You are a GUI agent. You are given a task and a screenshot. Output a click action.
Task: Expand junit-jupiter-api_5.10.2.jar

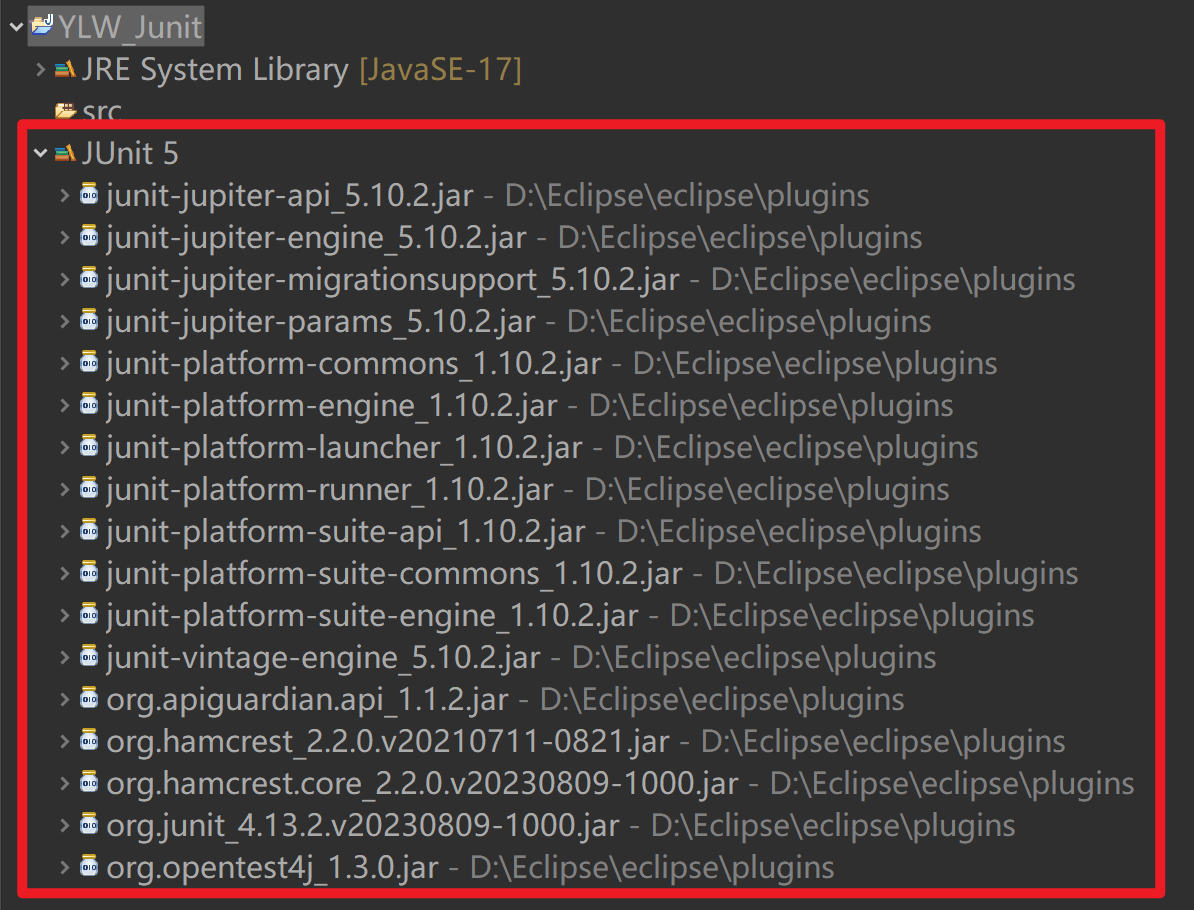[65, 196]
